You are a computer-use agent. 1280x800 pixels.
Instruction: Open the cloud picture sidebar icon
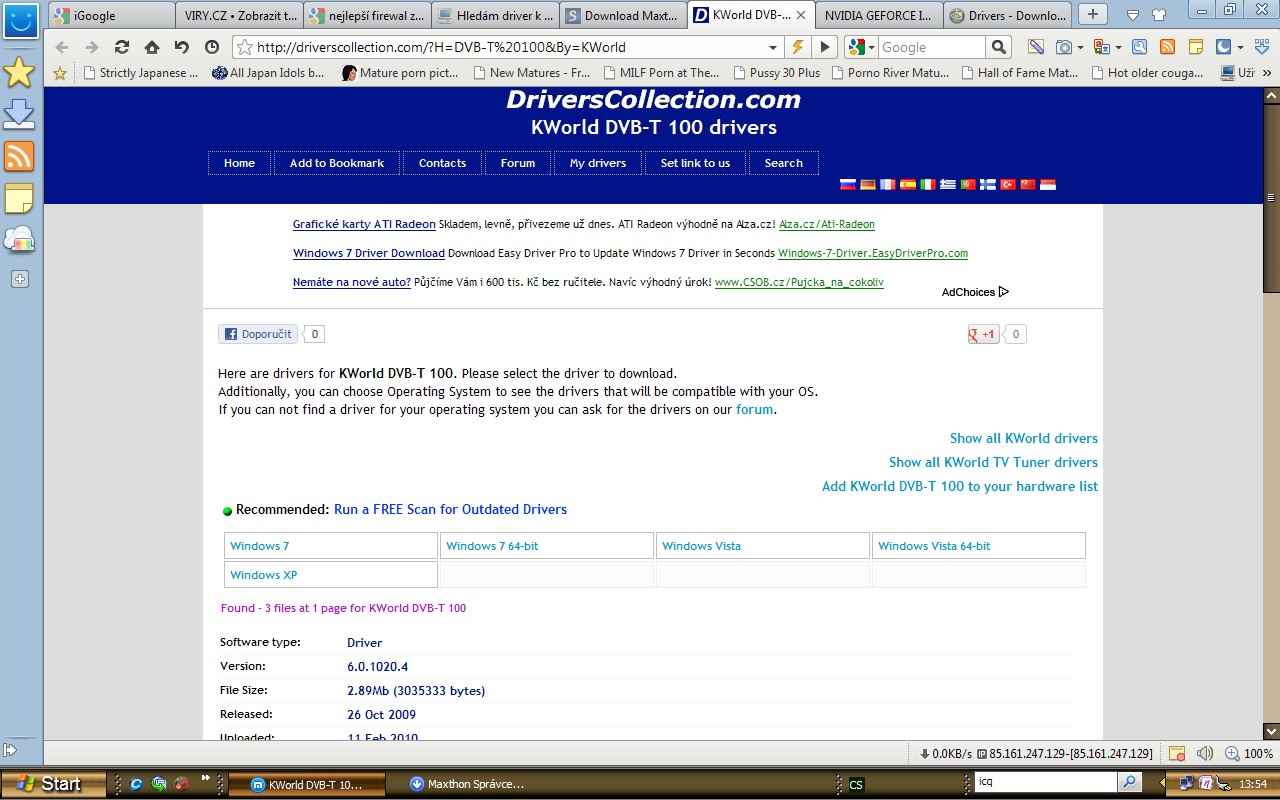19,240
